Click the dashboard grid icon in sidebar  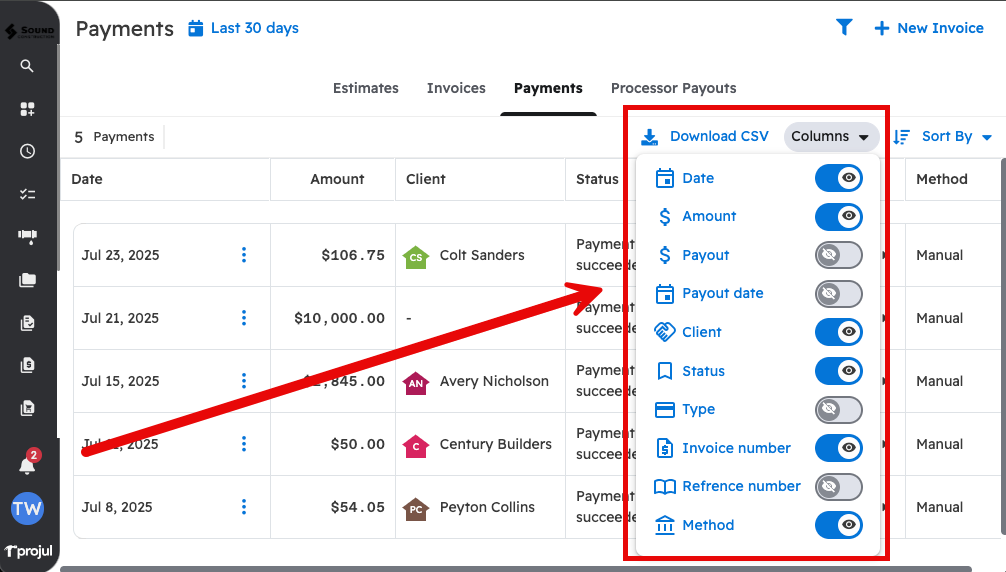(x=27, y=109)
